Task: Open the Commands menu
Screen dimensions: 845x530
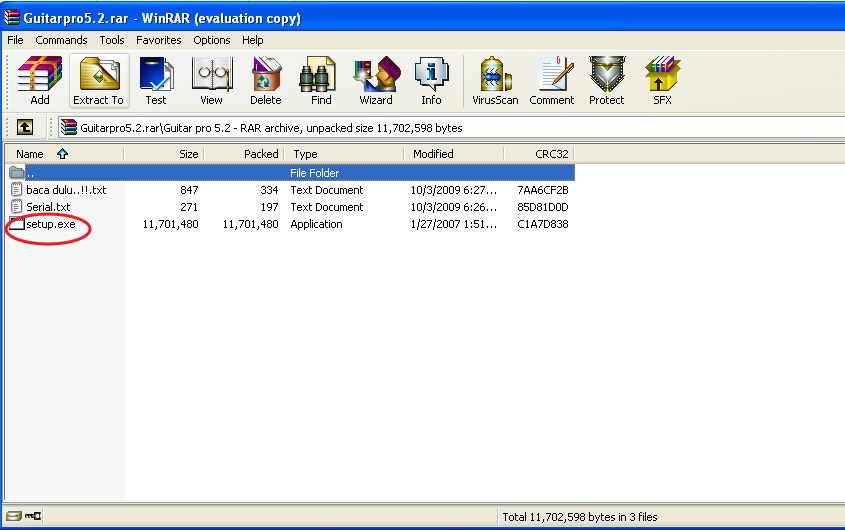Action: point(61,40)
